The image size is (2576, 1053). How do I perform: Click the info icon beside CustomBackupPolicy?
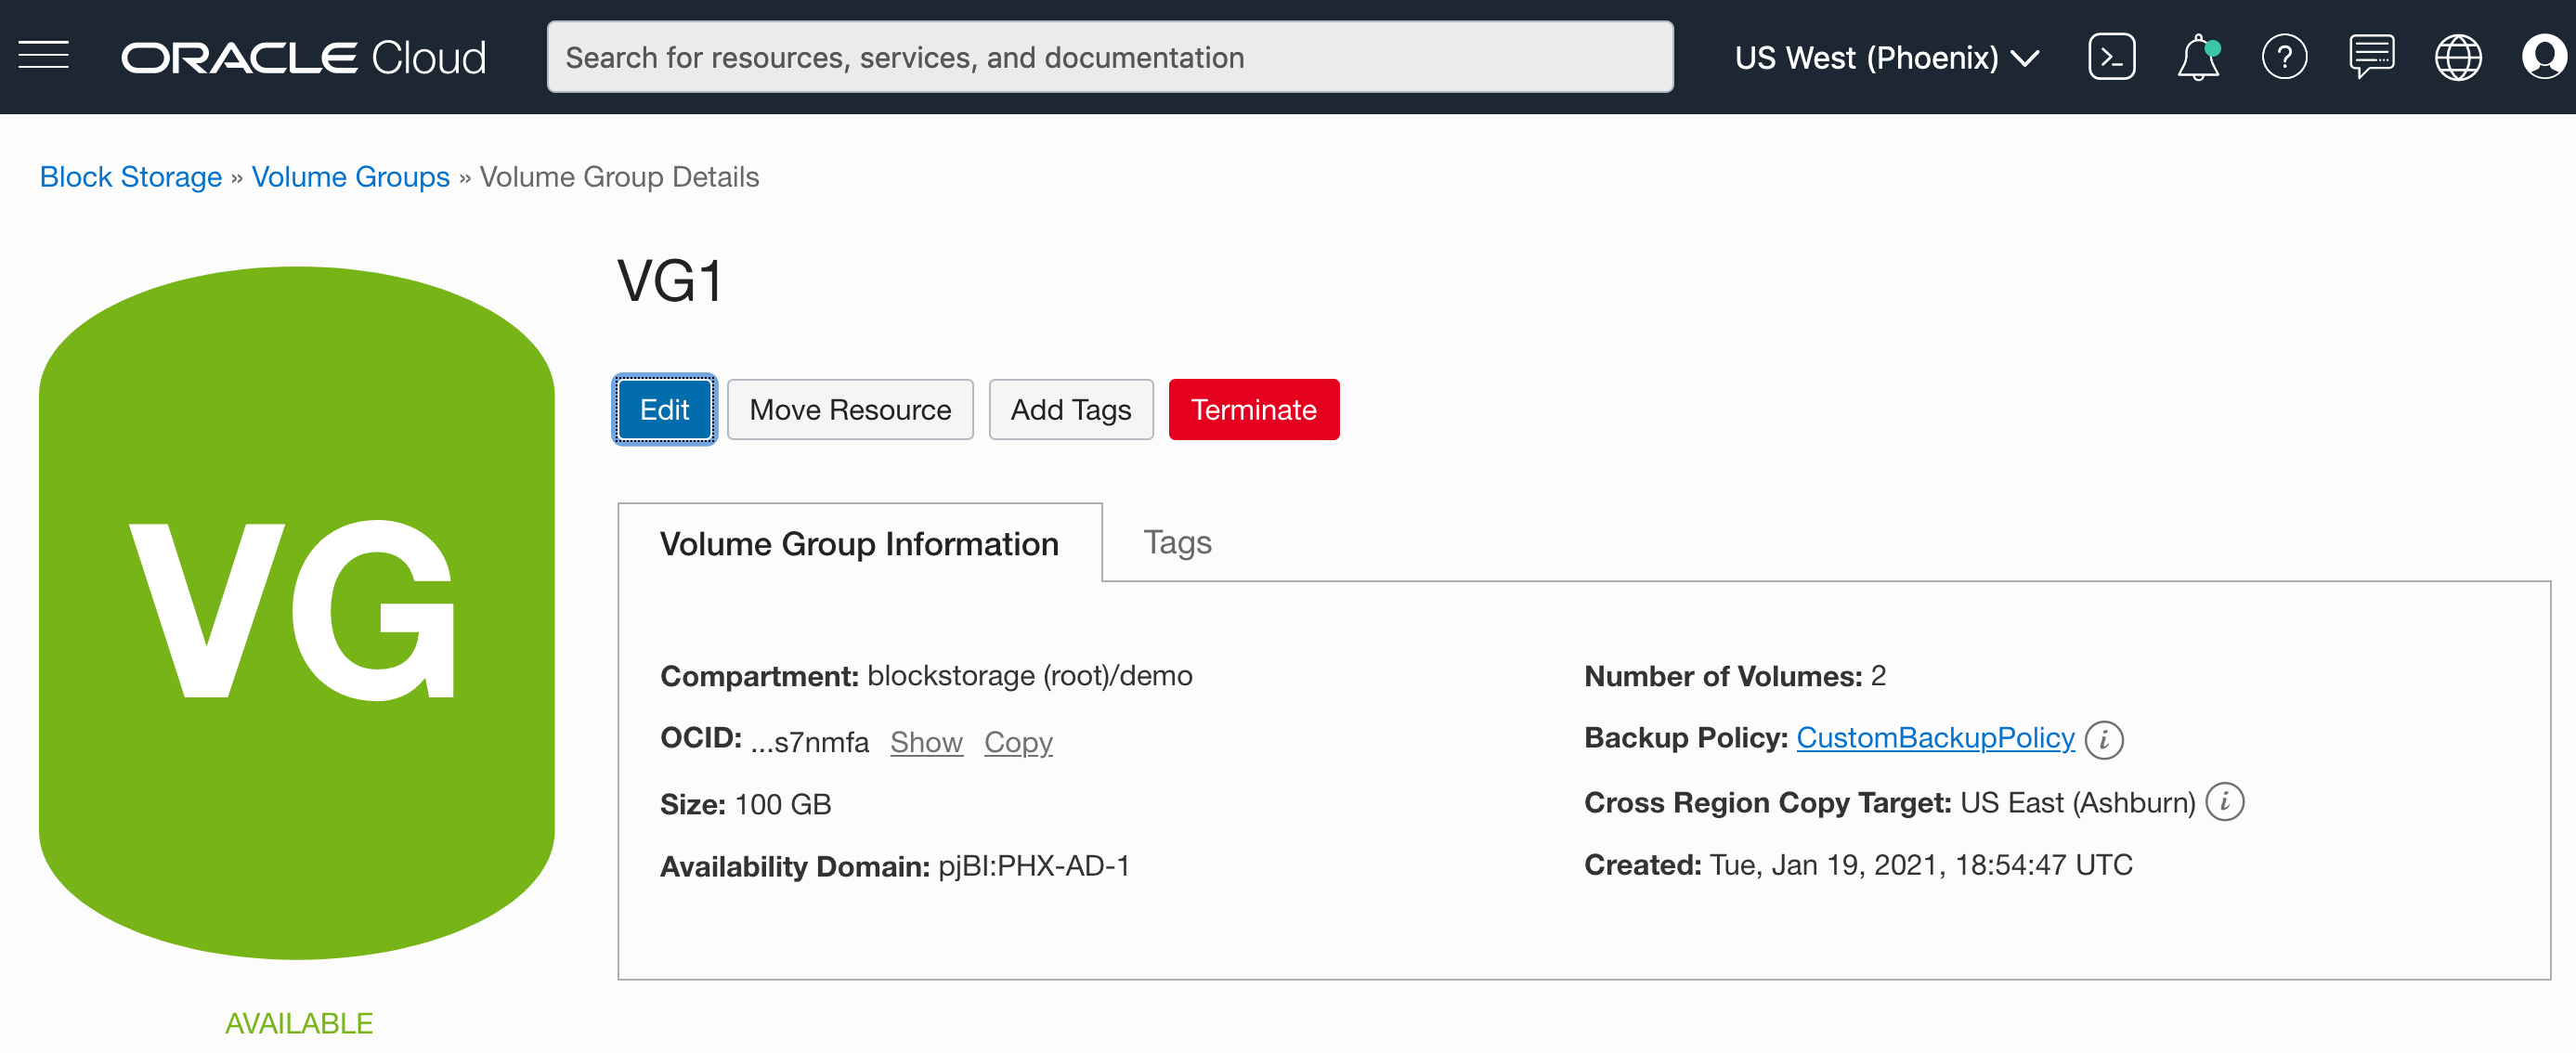(2106, 740)
